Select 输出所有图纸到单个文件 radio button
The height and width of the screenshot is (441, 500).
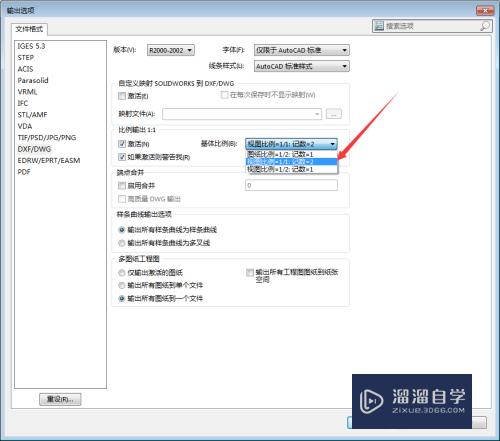(122, 285)
